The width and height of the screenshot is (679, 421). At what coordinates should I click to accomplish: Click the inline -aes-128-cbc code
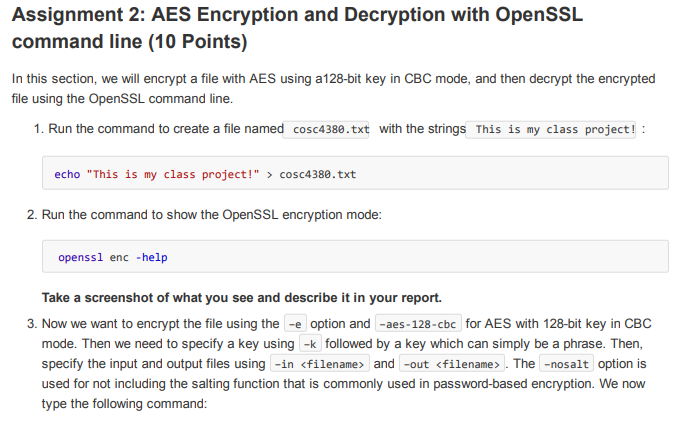pyautogui.click(x=418, y=324)
